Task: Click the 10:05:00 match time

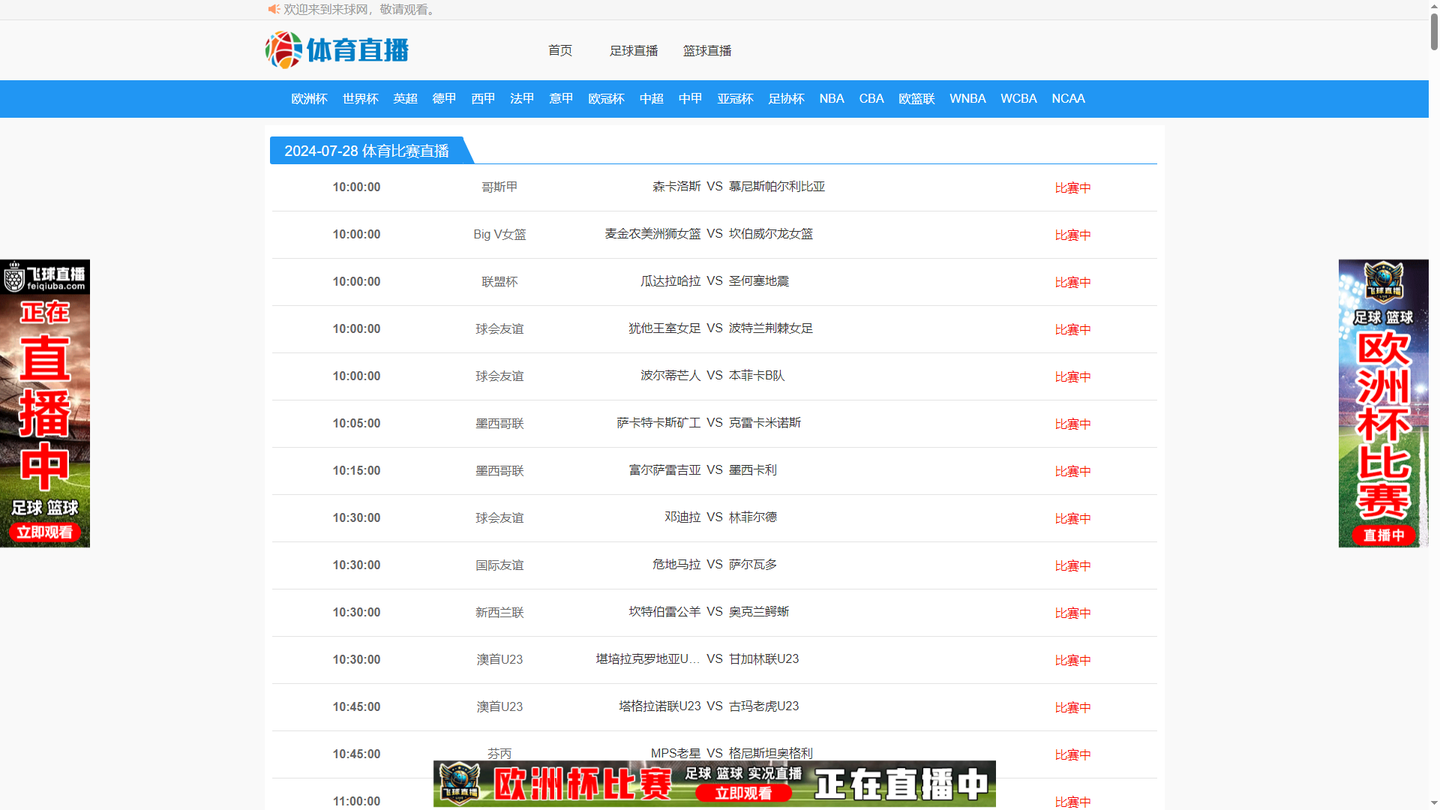Action: (356, 423)
